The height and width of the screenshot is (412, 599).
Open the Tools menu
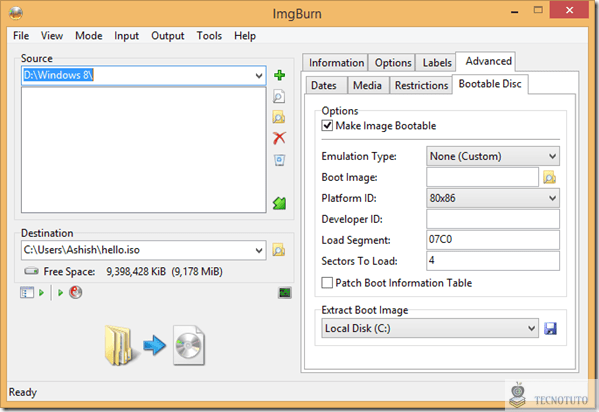click(209, 36)
